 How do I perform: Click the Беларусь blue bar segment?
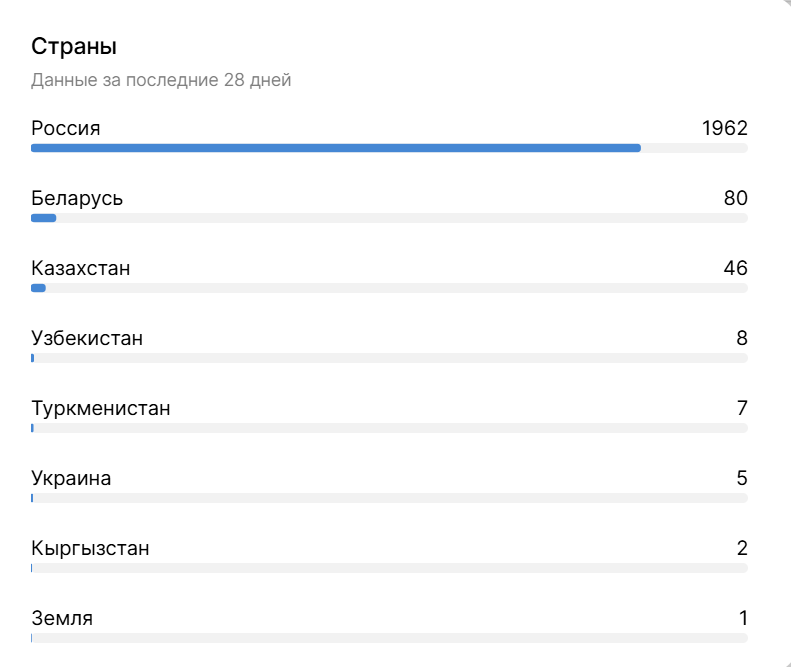(x=43, y=218)
